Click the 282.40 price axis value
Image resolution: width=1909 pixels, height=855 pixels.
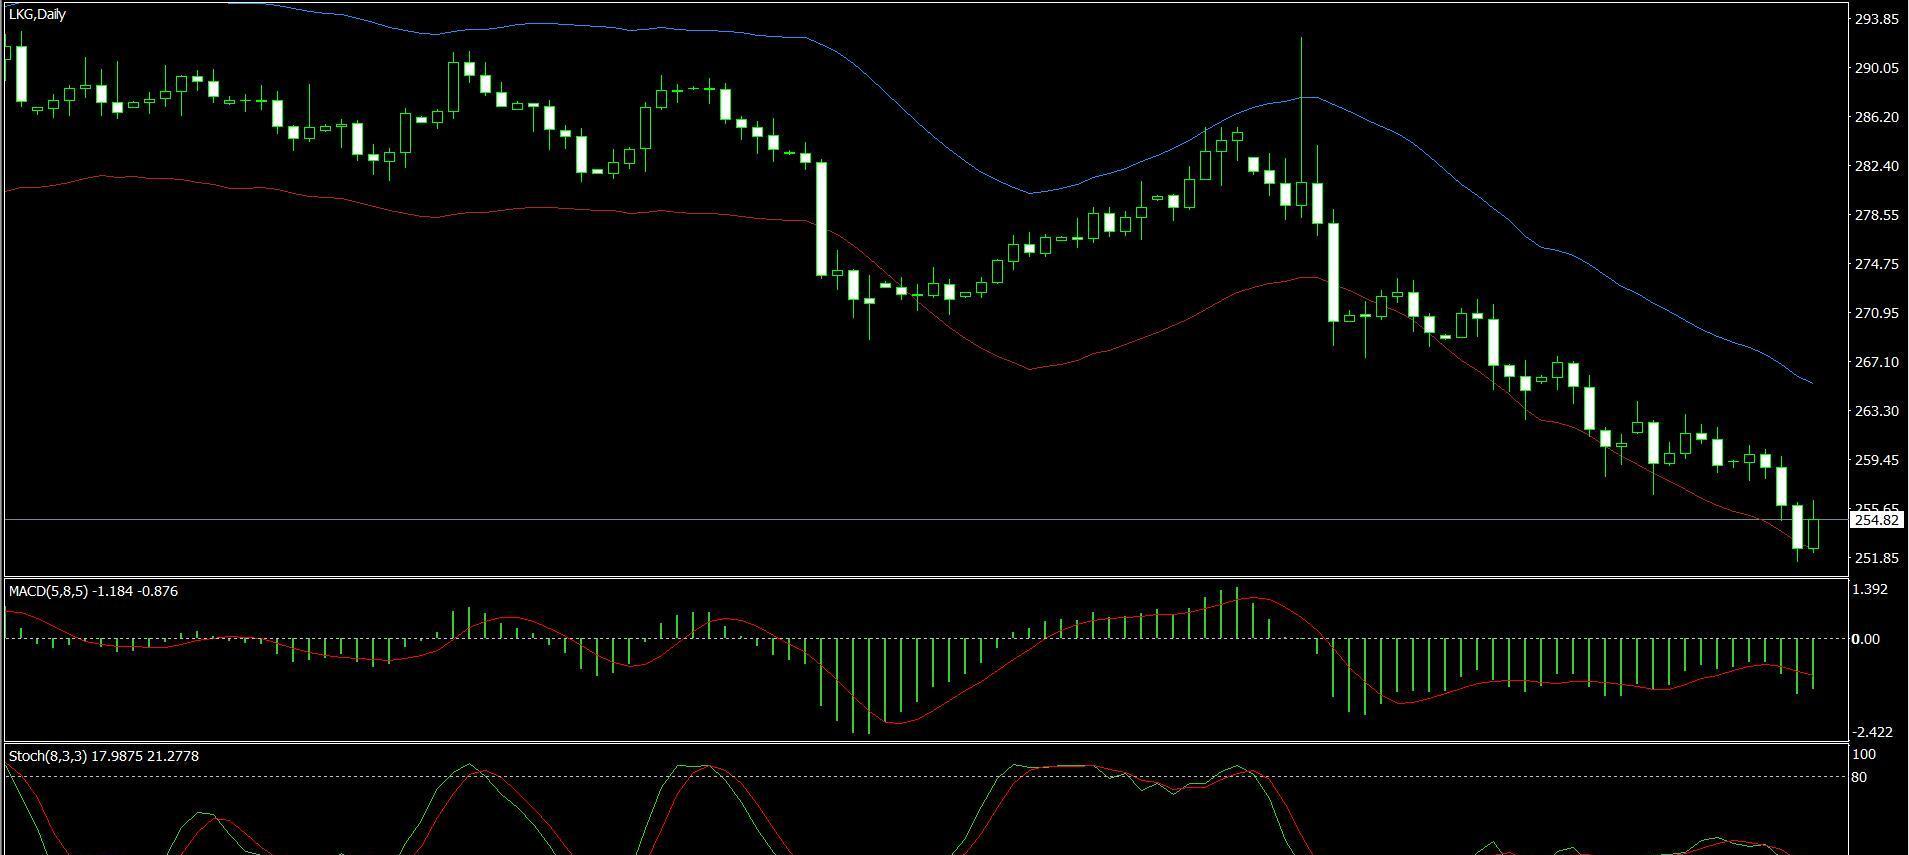click(1876, 166)
